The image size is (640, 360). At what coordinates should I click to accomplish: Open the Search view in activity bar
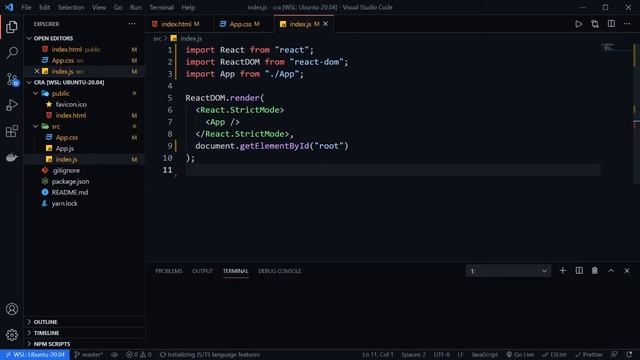[x=12, y=53]
